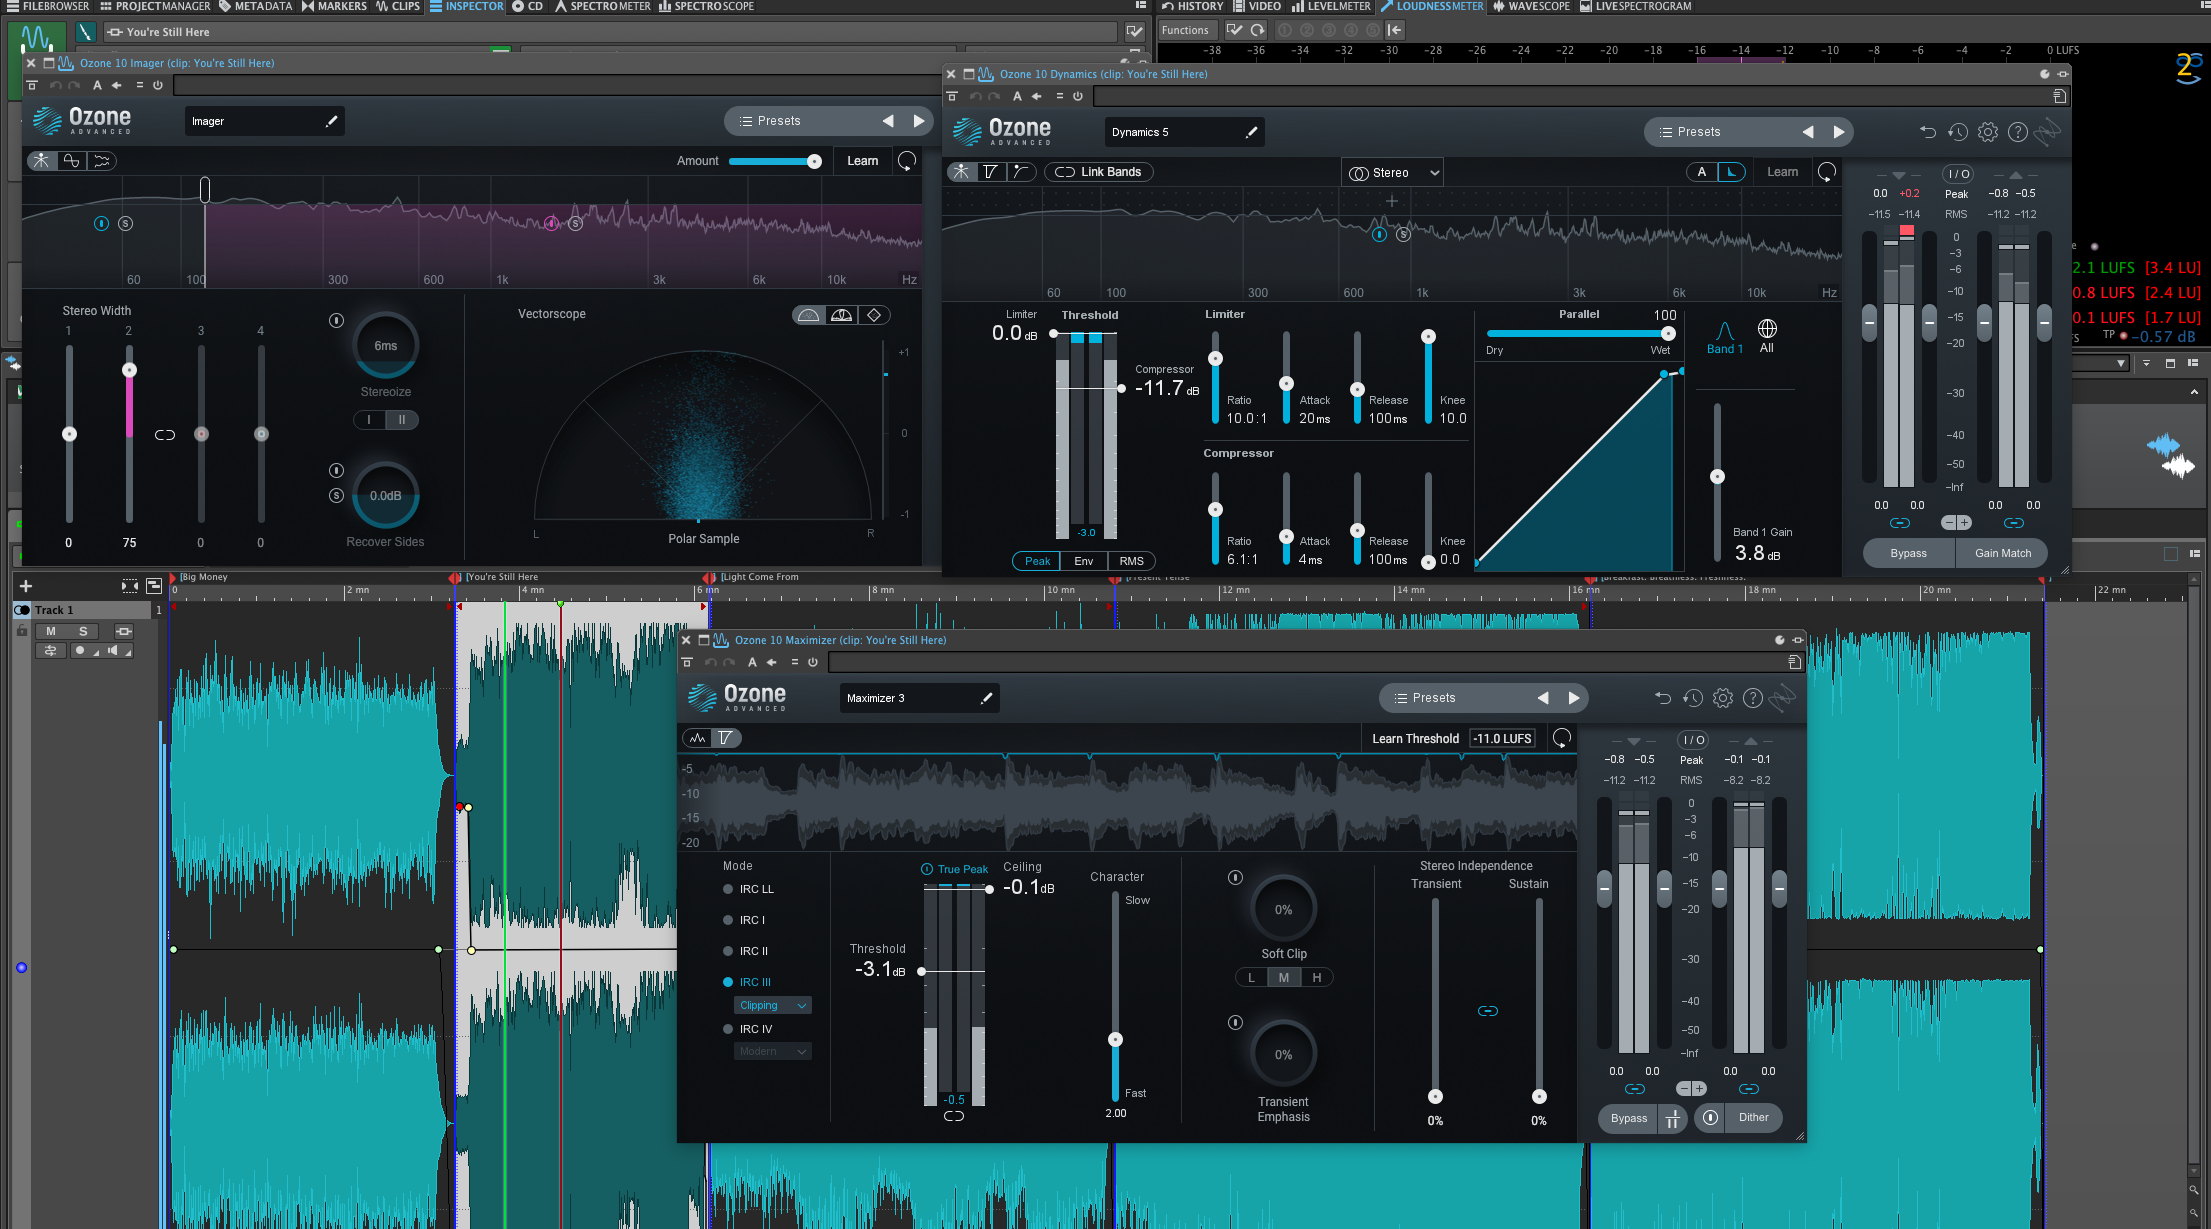Adjust Imager Amount slider

point(774,161)
